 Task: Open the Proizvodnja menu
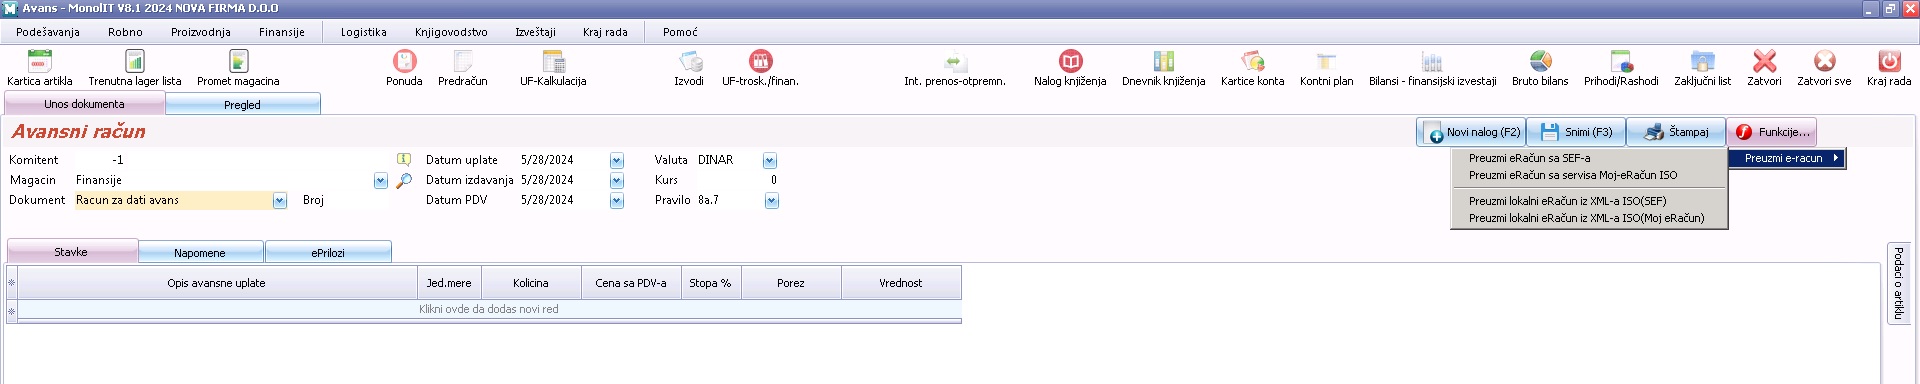[x=200, y=32]
